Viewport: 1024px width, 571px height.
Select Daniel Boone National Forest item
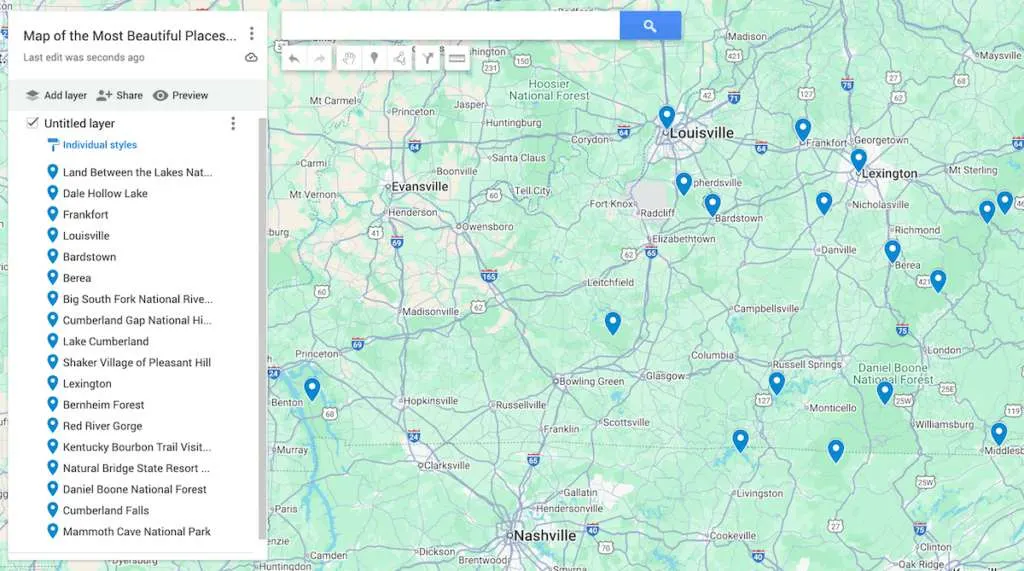pos(134,489)
